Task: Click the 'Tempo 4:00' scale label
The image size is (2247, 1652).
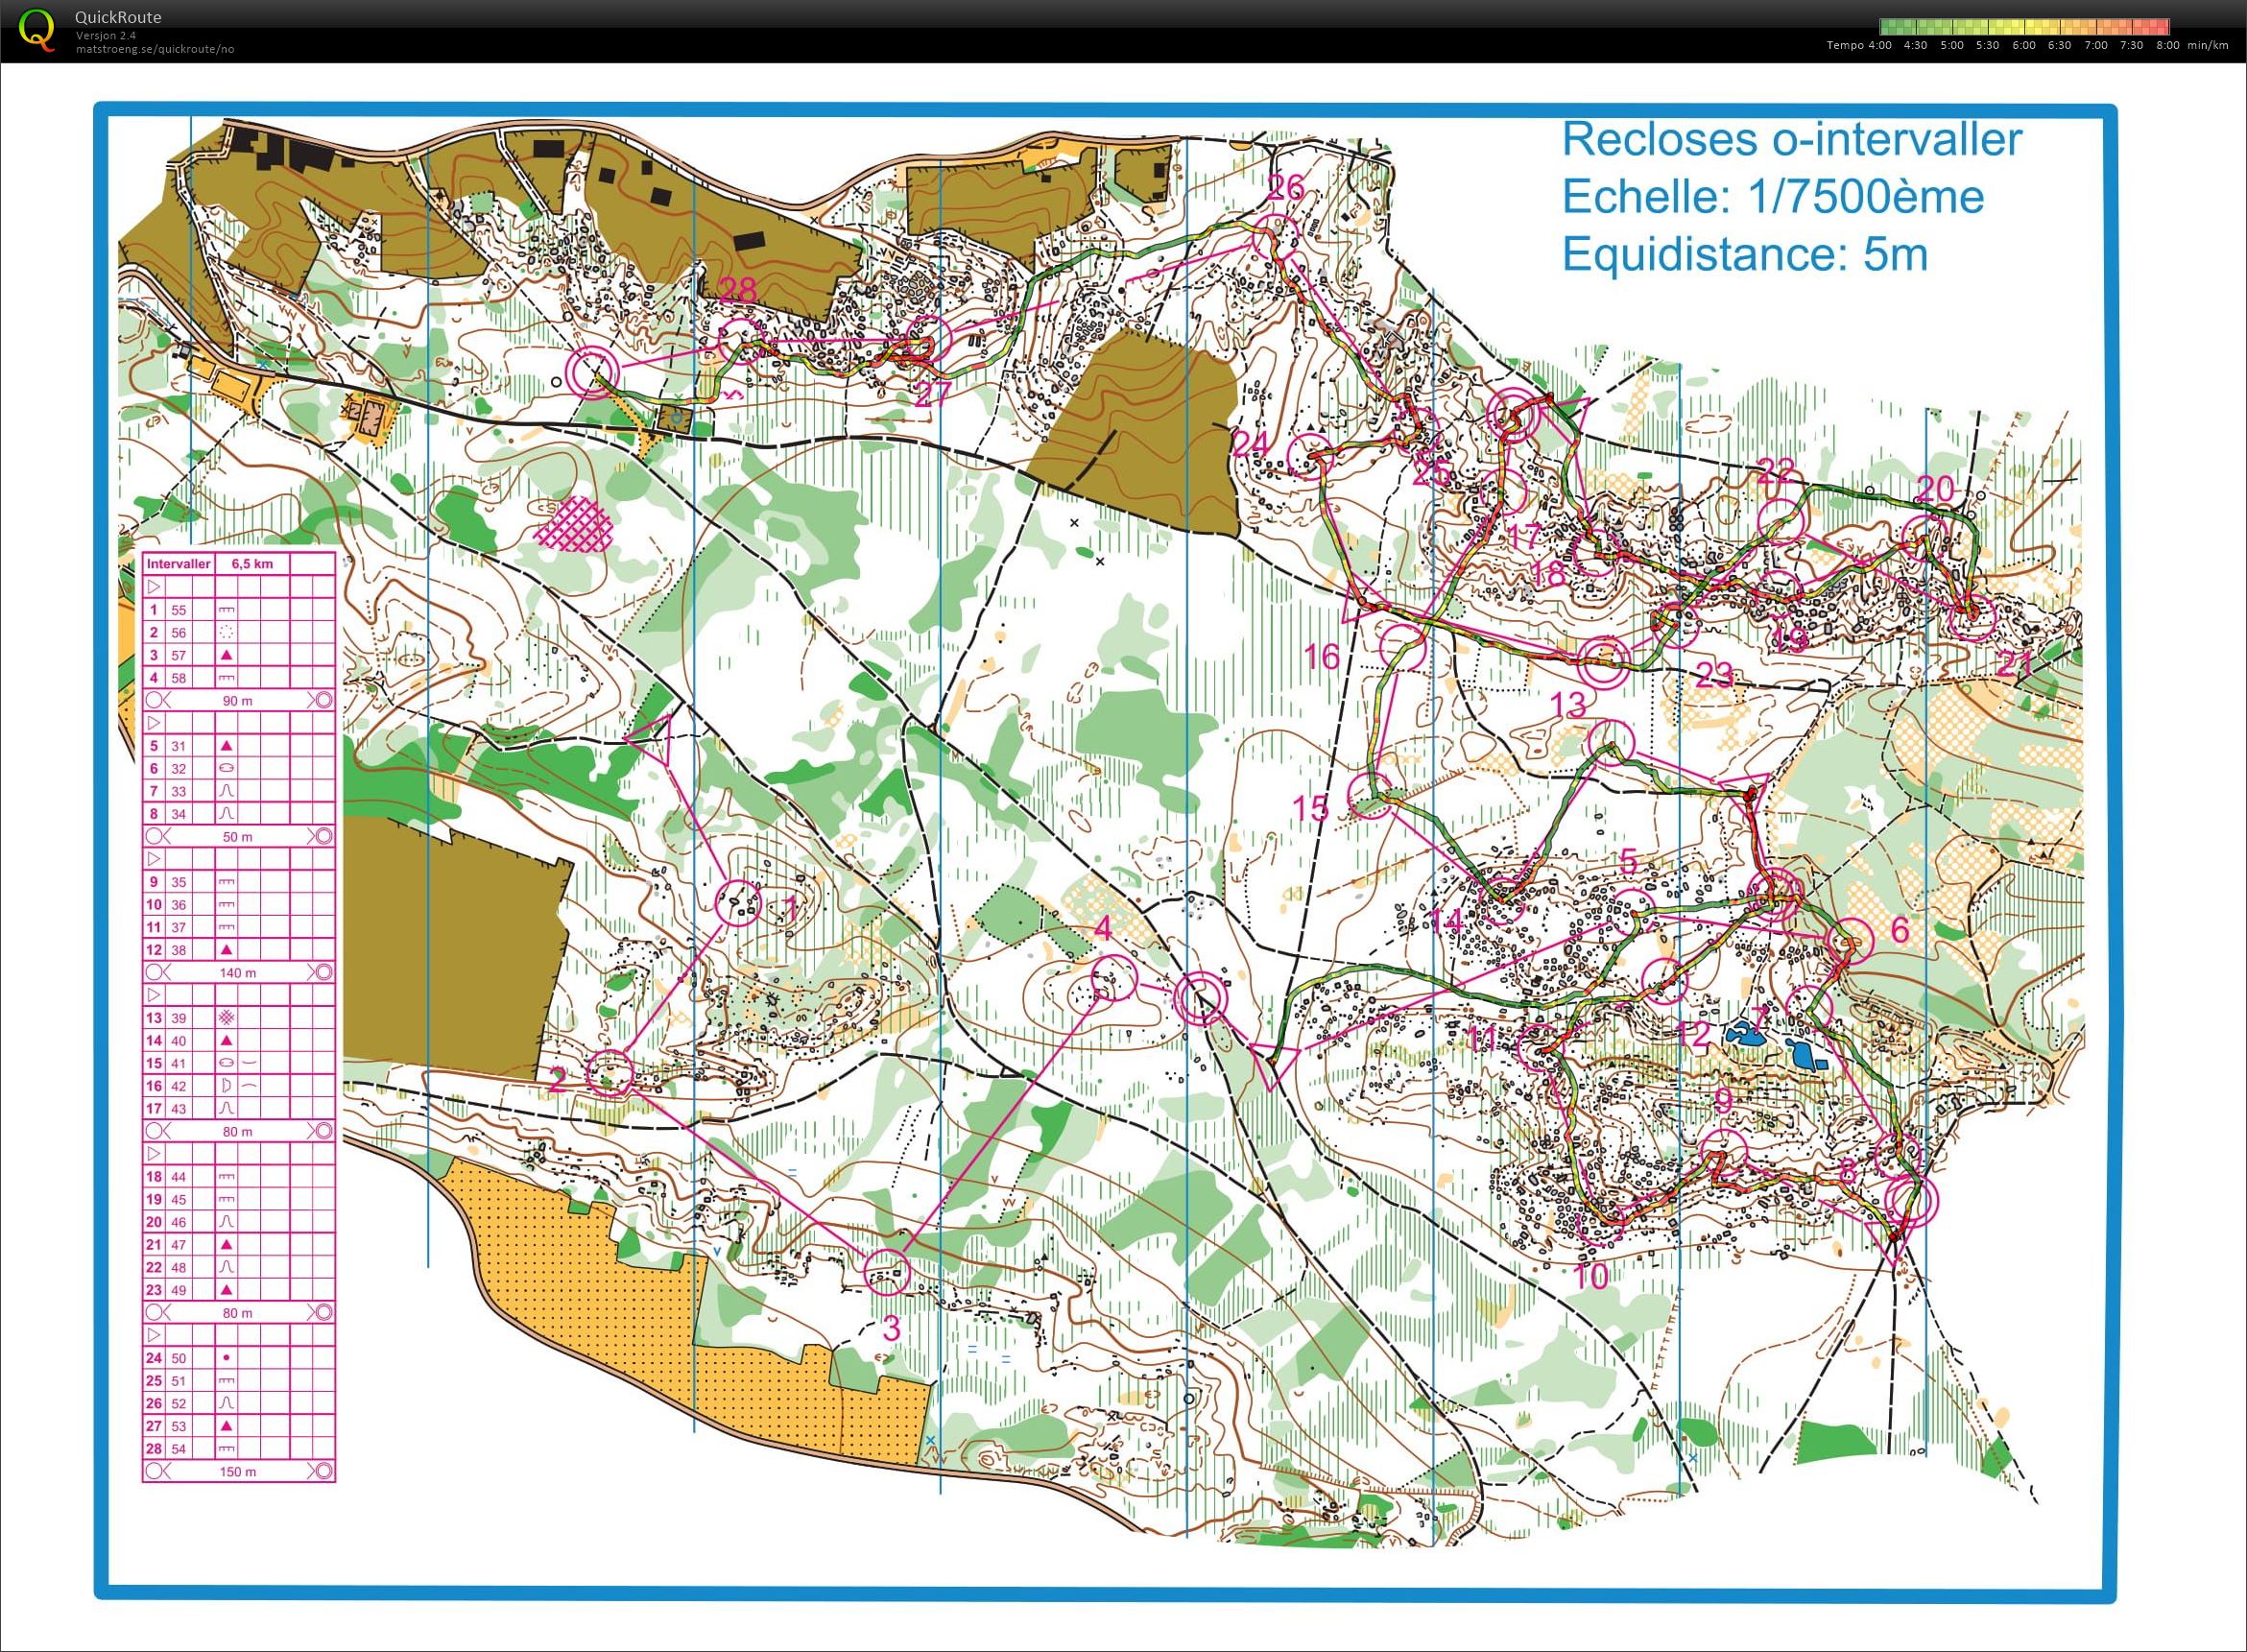Action: pos(1859,45)
